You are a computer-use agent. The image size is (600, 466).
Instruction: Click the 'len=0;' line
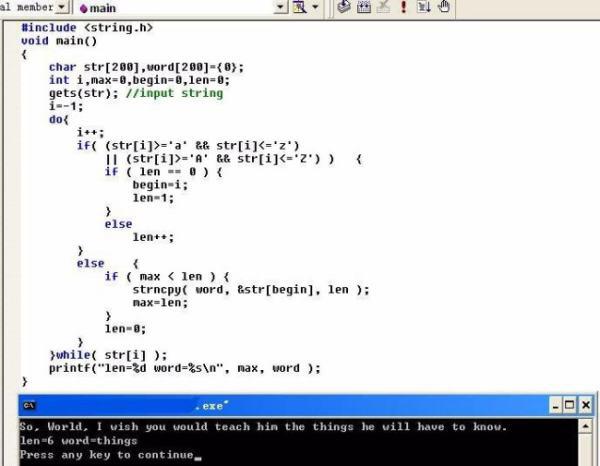click(x=125, y=329)
